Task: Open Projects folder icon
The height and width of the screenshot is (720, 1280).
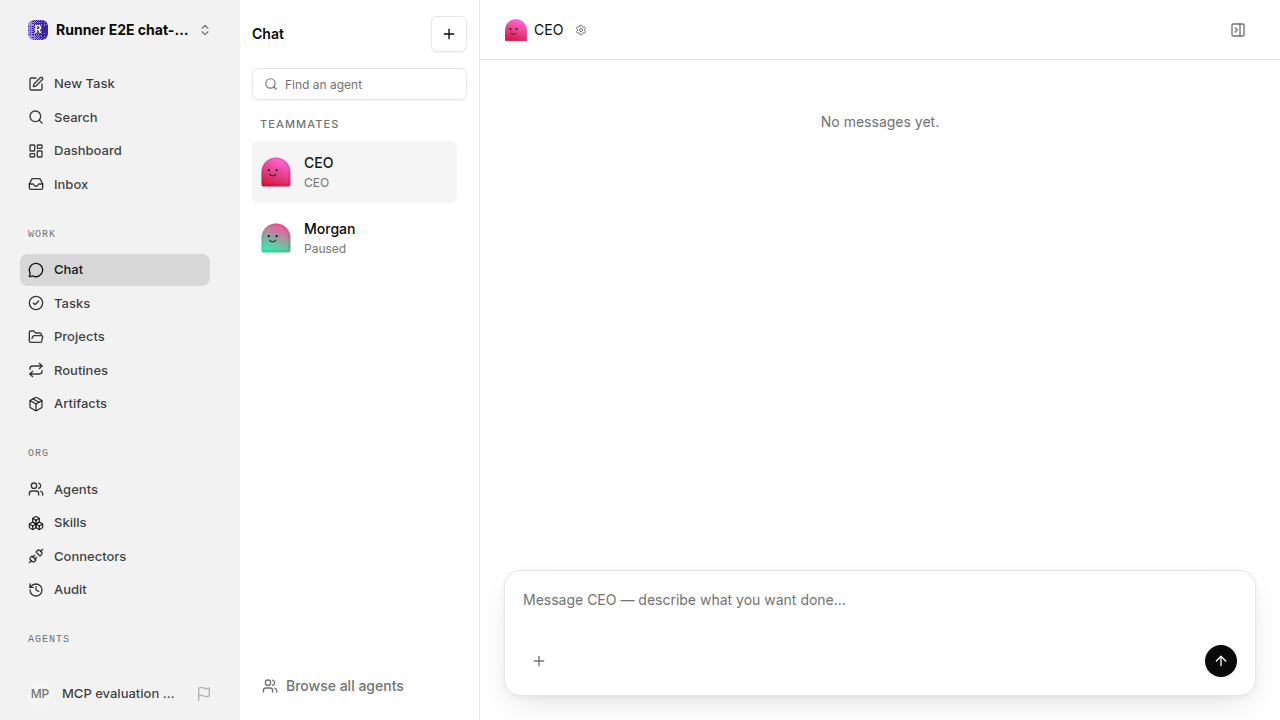Action: (36, 337)
